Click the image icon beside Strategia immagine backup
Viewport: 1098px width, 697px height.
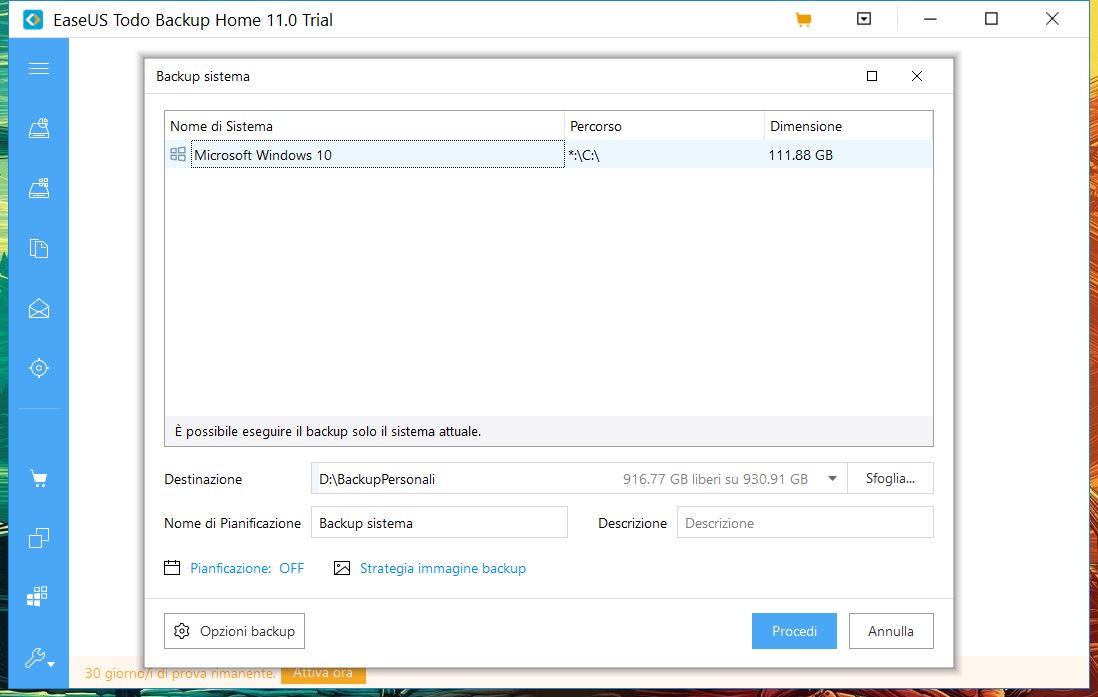click(342, 568)
